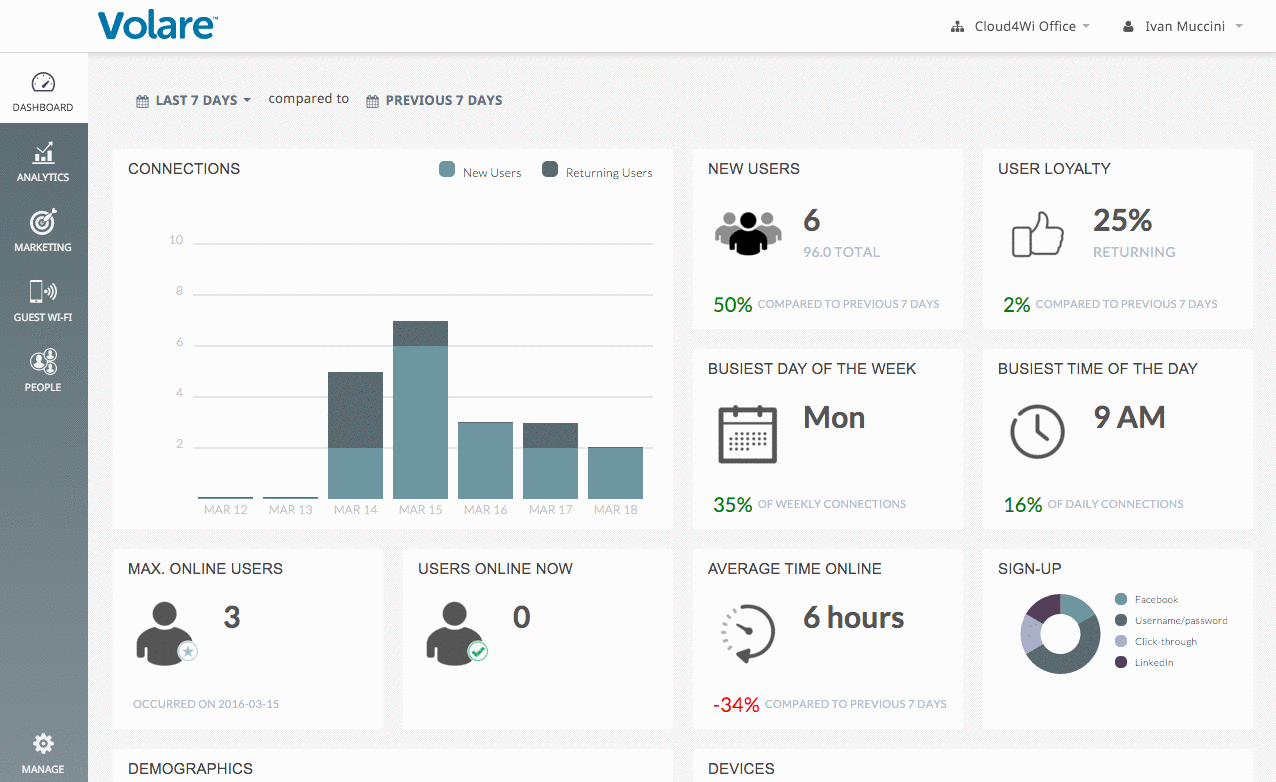The image size is (1276, 782).
Task: Toggle New Users legend in Connections chart
Action: pyautogui.click(x=481, y=171)
